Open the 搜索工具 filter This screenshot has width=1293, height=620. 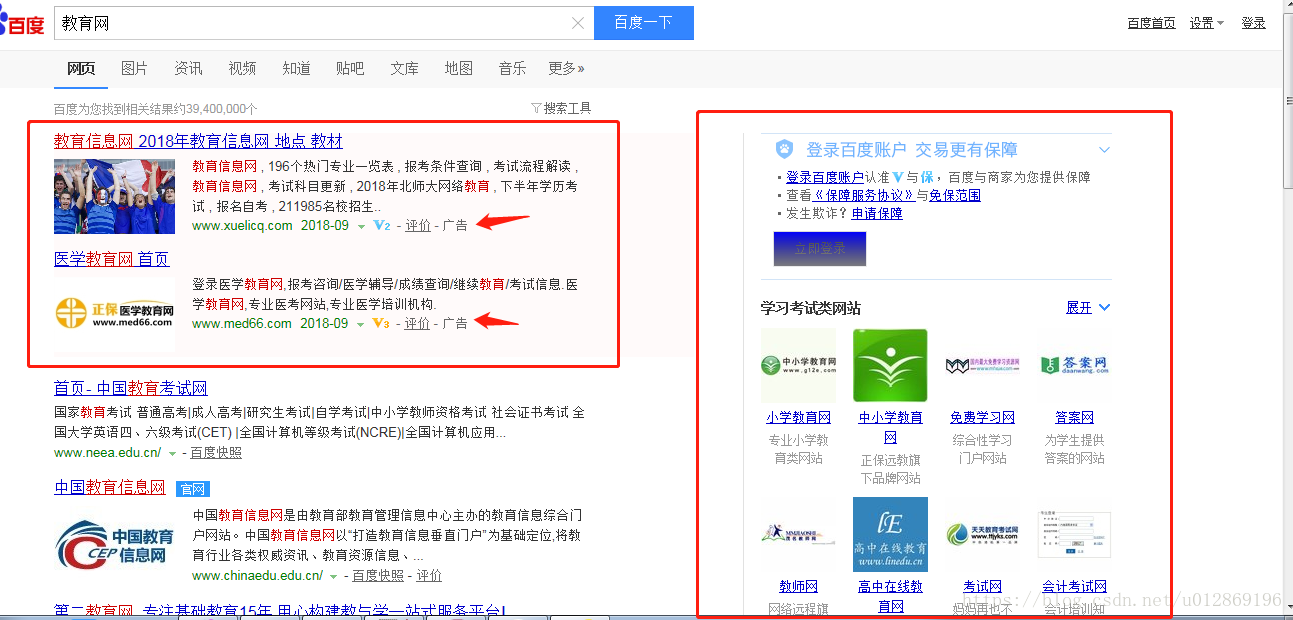pyautogui.click(x=561, y=108)
